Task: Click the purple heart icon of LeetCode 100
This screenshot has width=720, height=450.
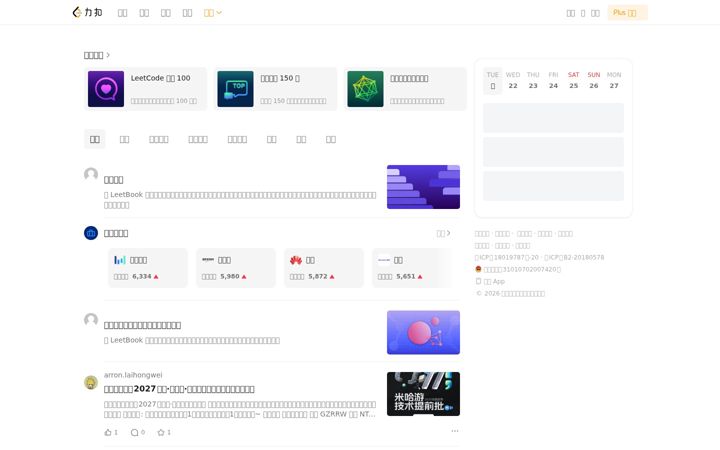Action: point(106,89)
